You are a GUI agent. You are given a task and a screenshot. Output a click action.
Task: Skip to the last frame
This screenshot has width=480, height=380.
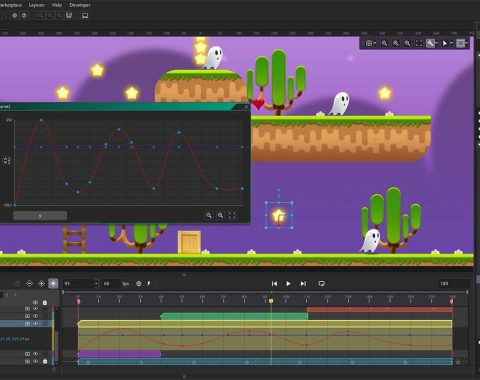(303, 284)
